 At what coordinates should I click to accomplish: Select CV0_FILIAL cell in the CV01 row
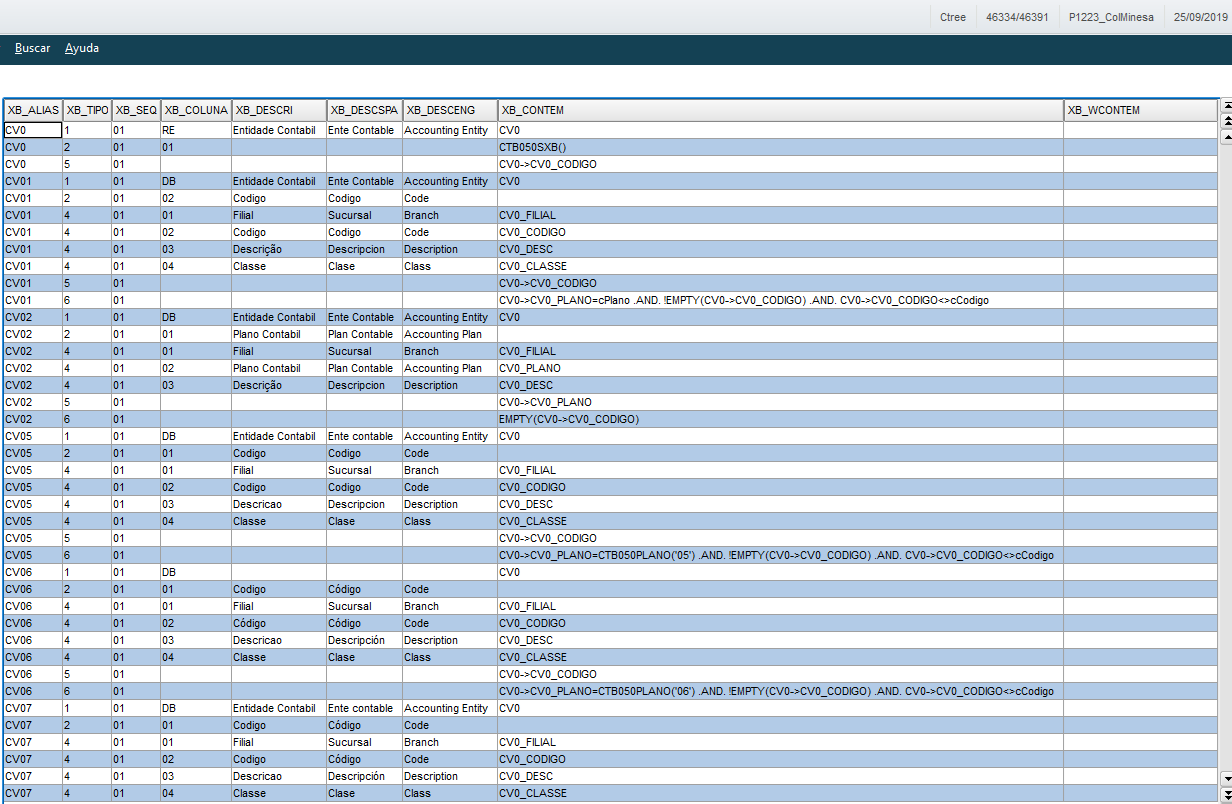pyautogui.click(x=780, y=215)
